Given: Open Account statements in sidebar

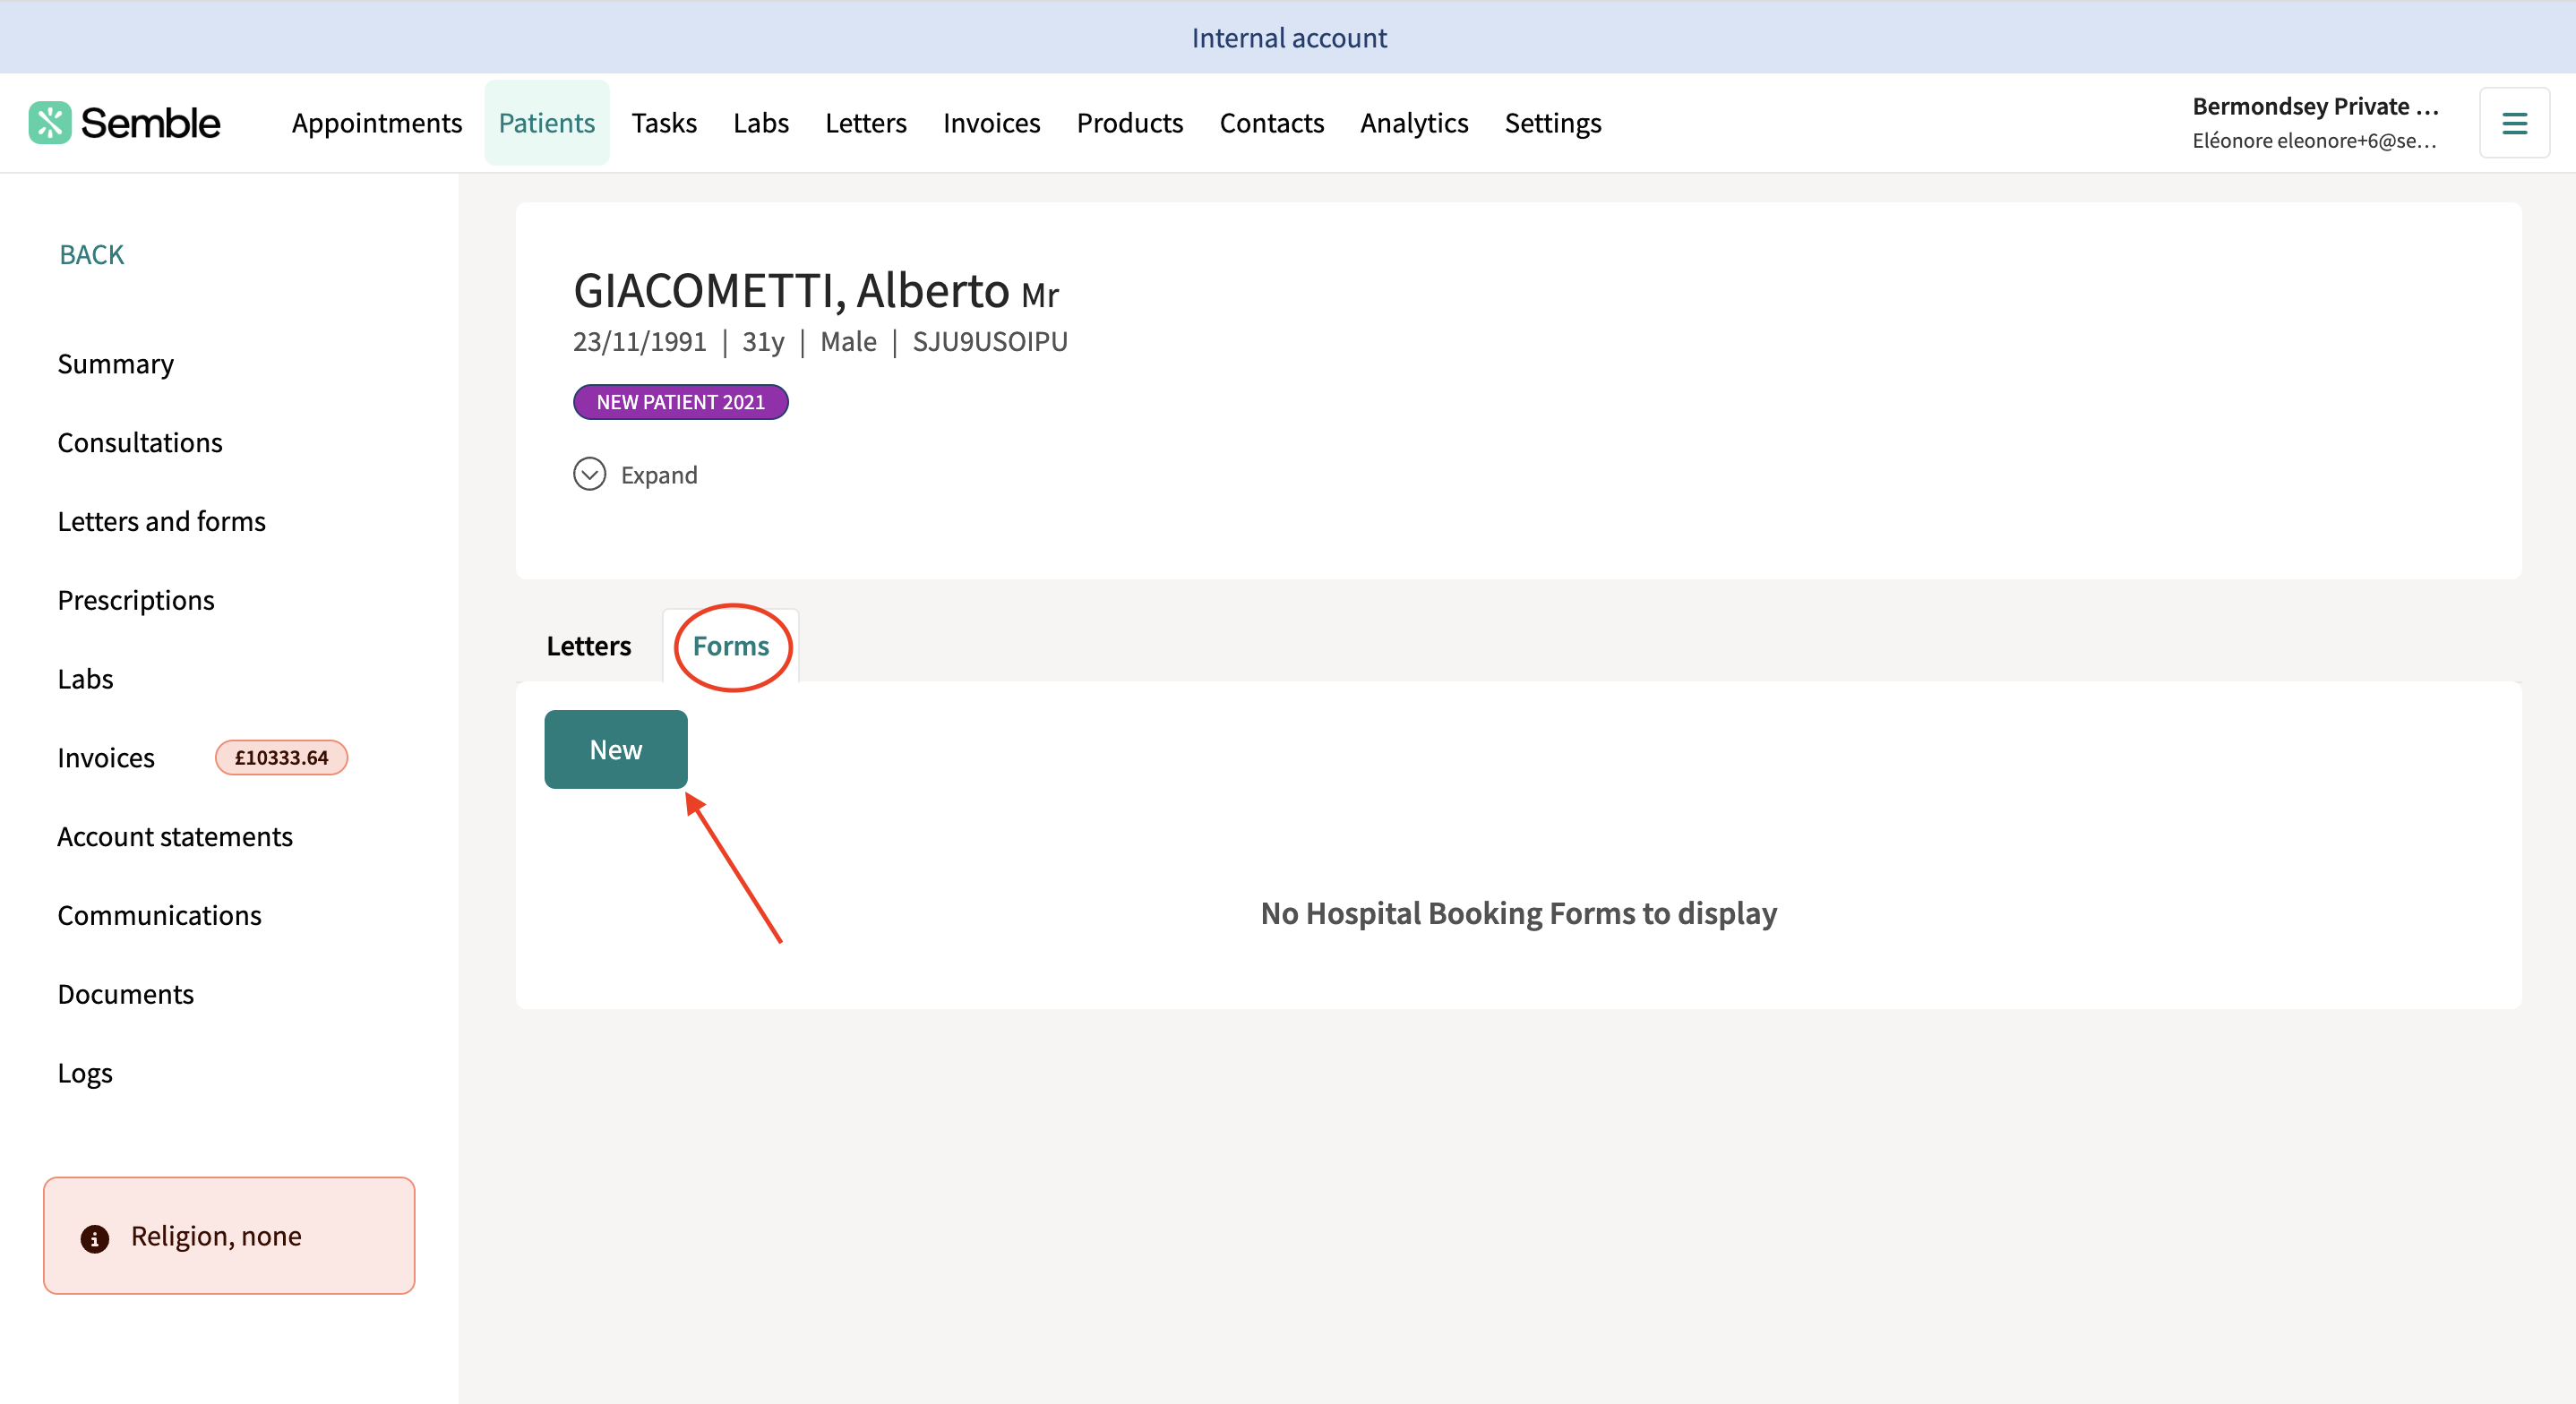Looking at the screenshot, I should [175, 837].
